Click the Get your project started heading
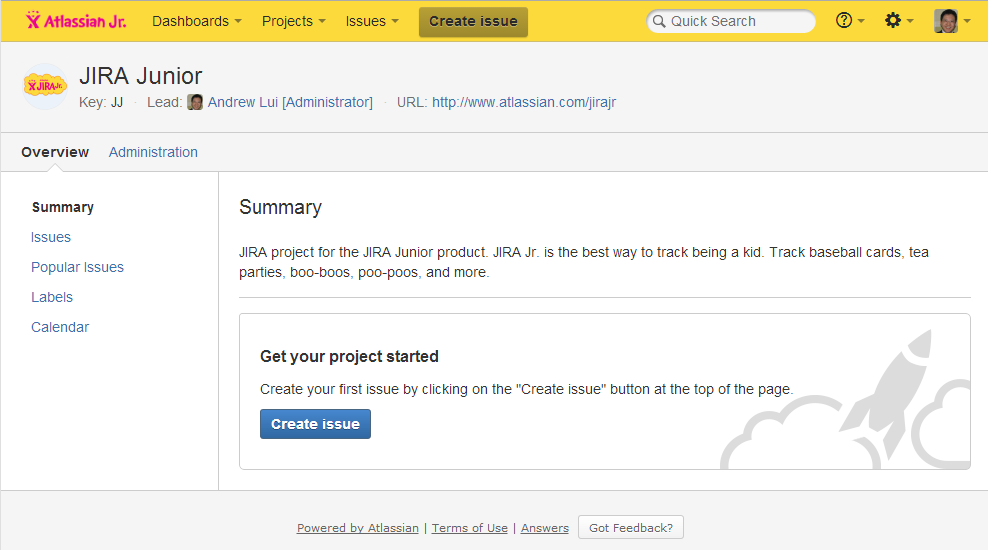The height and width of the screenshot is (550, 988). [x=349, y=356]
